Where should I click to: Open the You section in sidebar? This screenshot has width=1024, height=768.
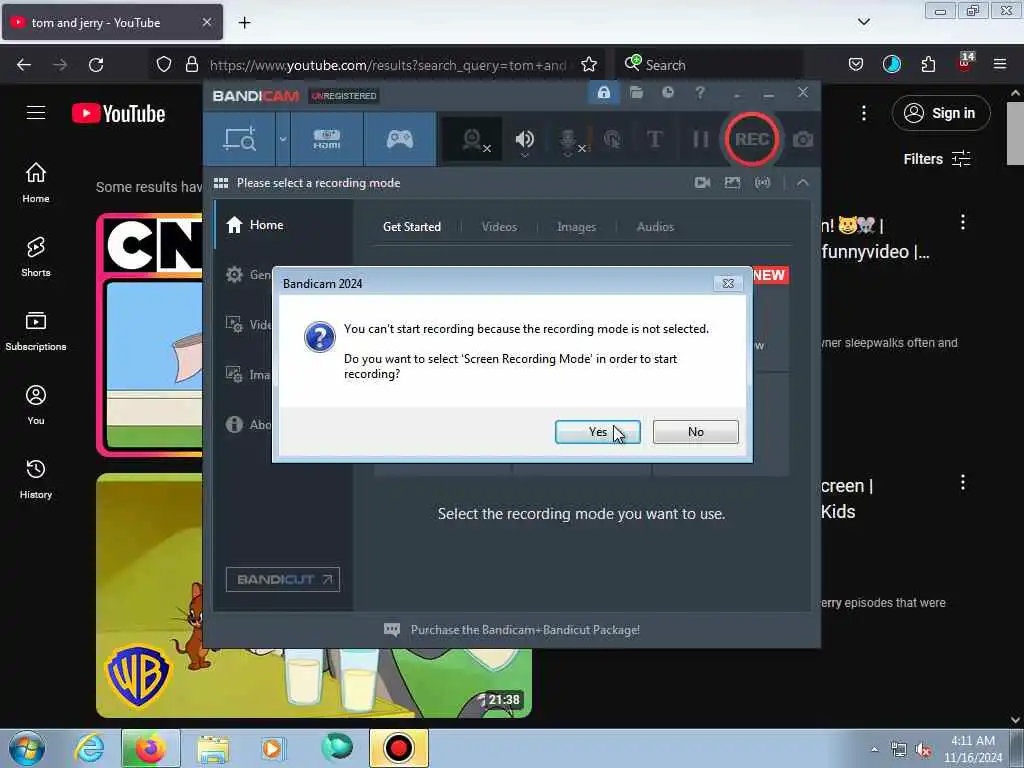(x=36, y=405)
